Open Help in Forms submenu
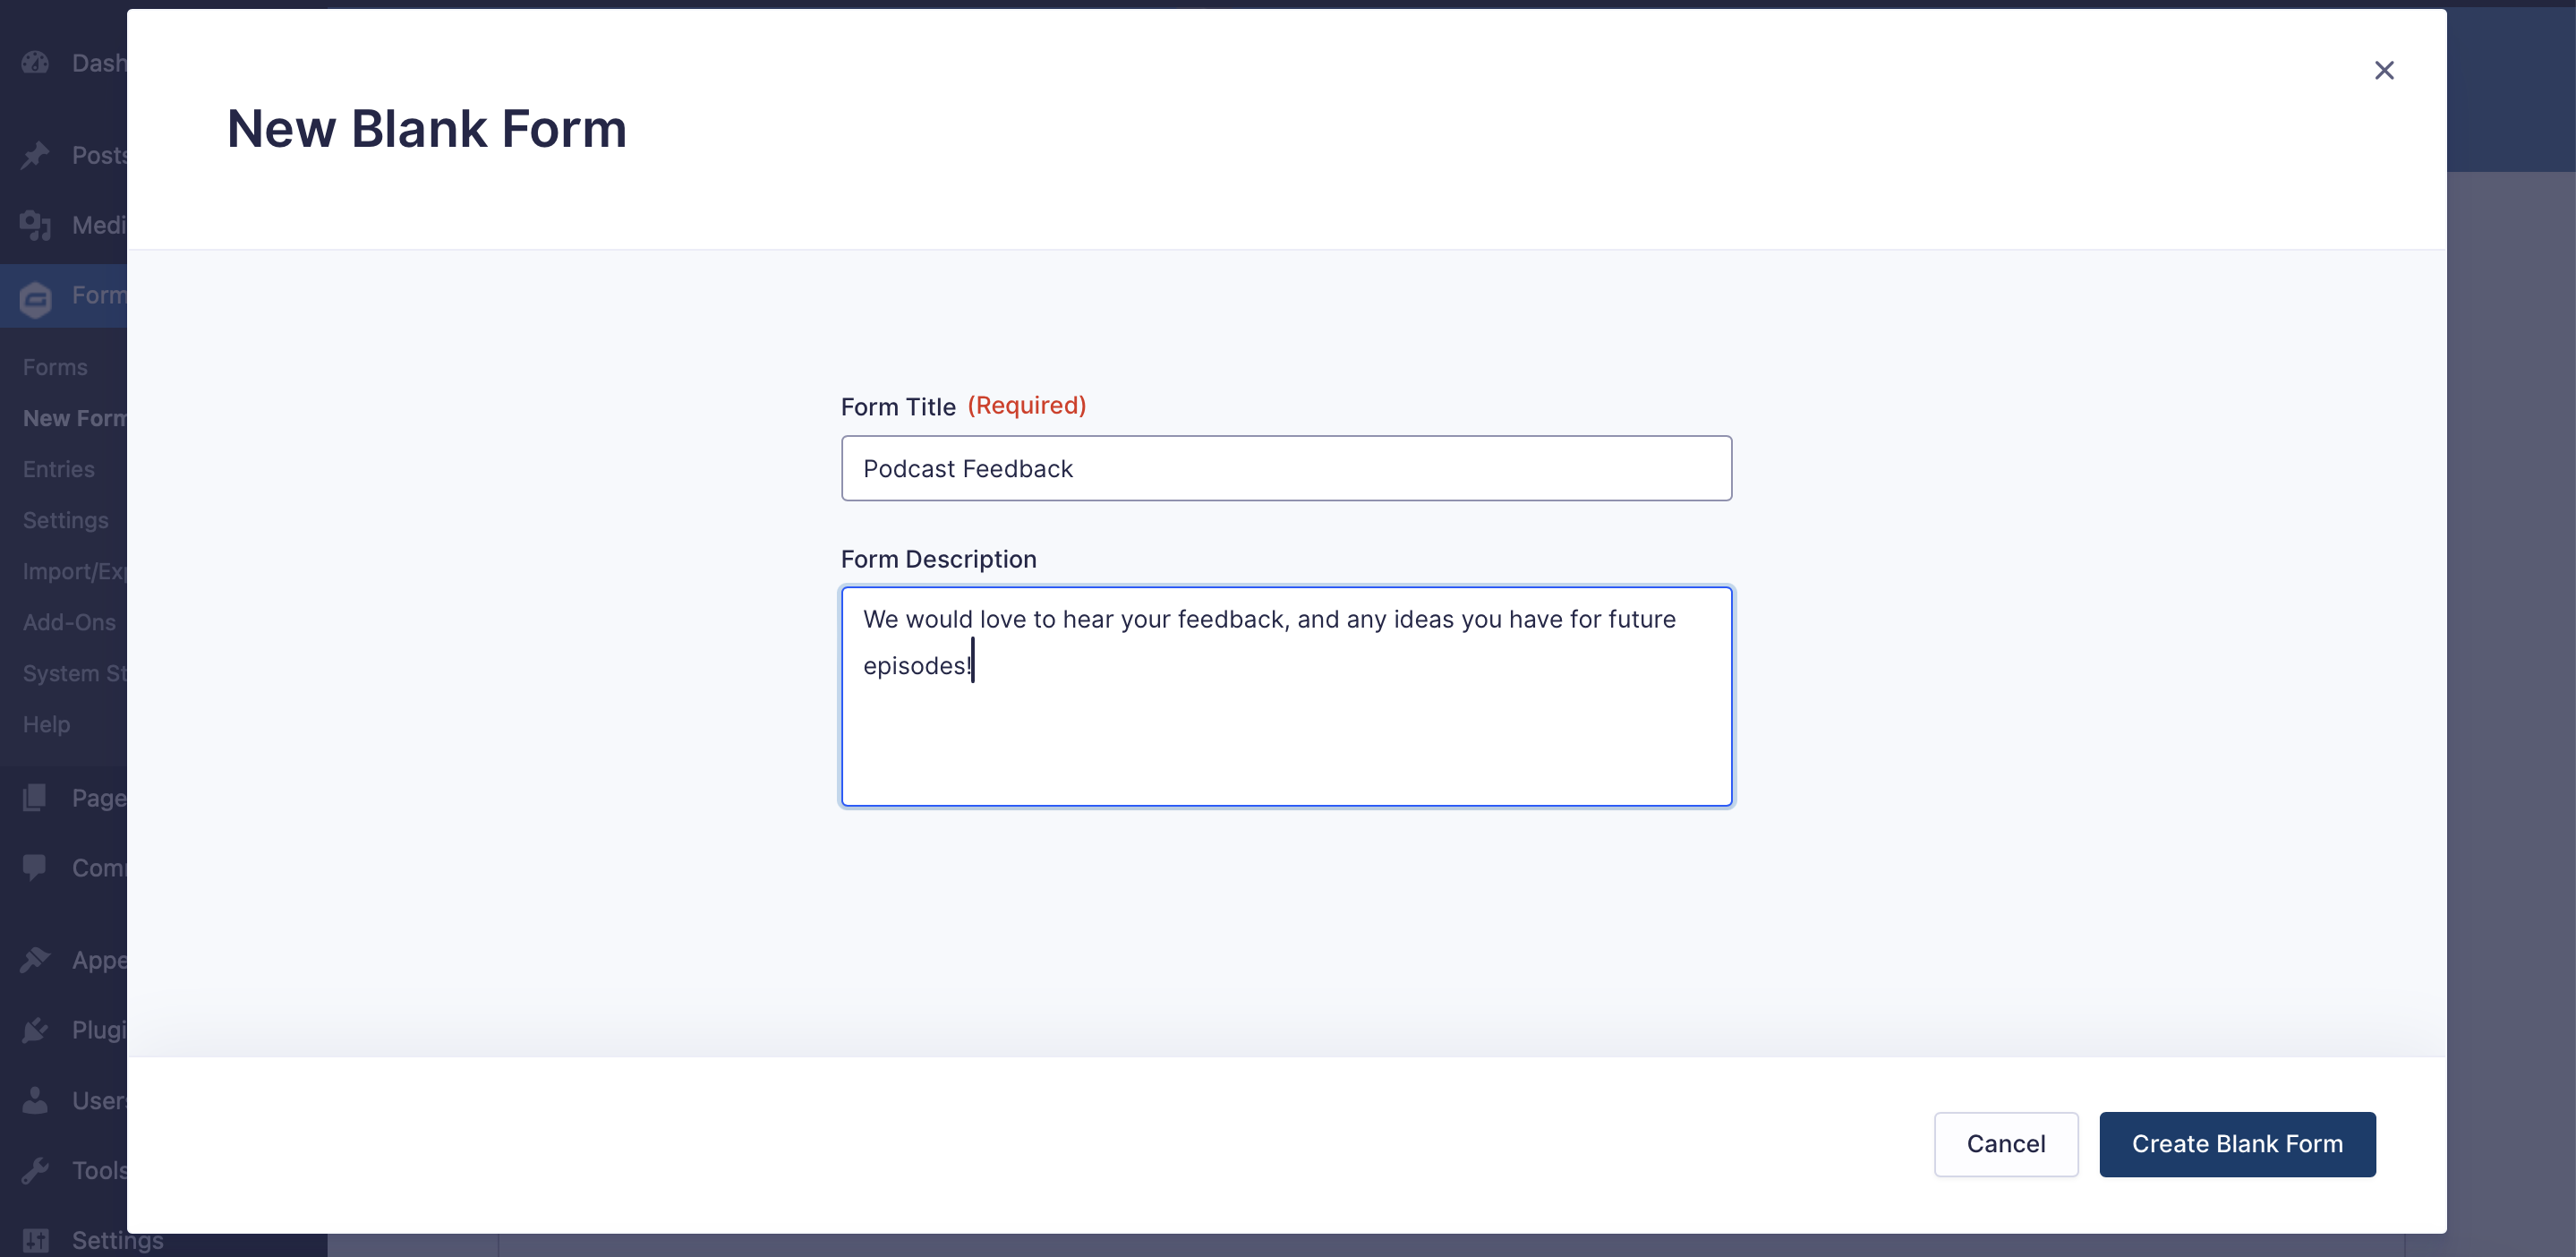 coord(47,724)
